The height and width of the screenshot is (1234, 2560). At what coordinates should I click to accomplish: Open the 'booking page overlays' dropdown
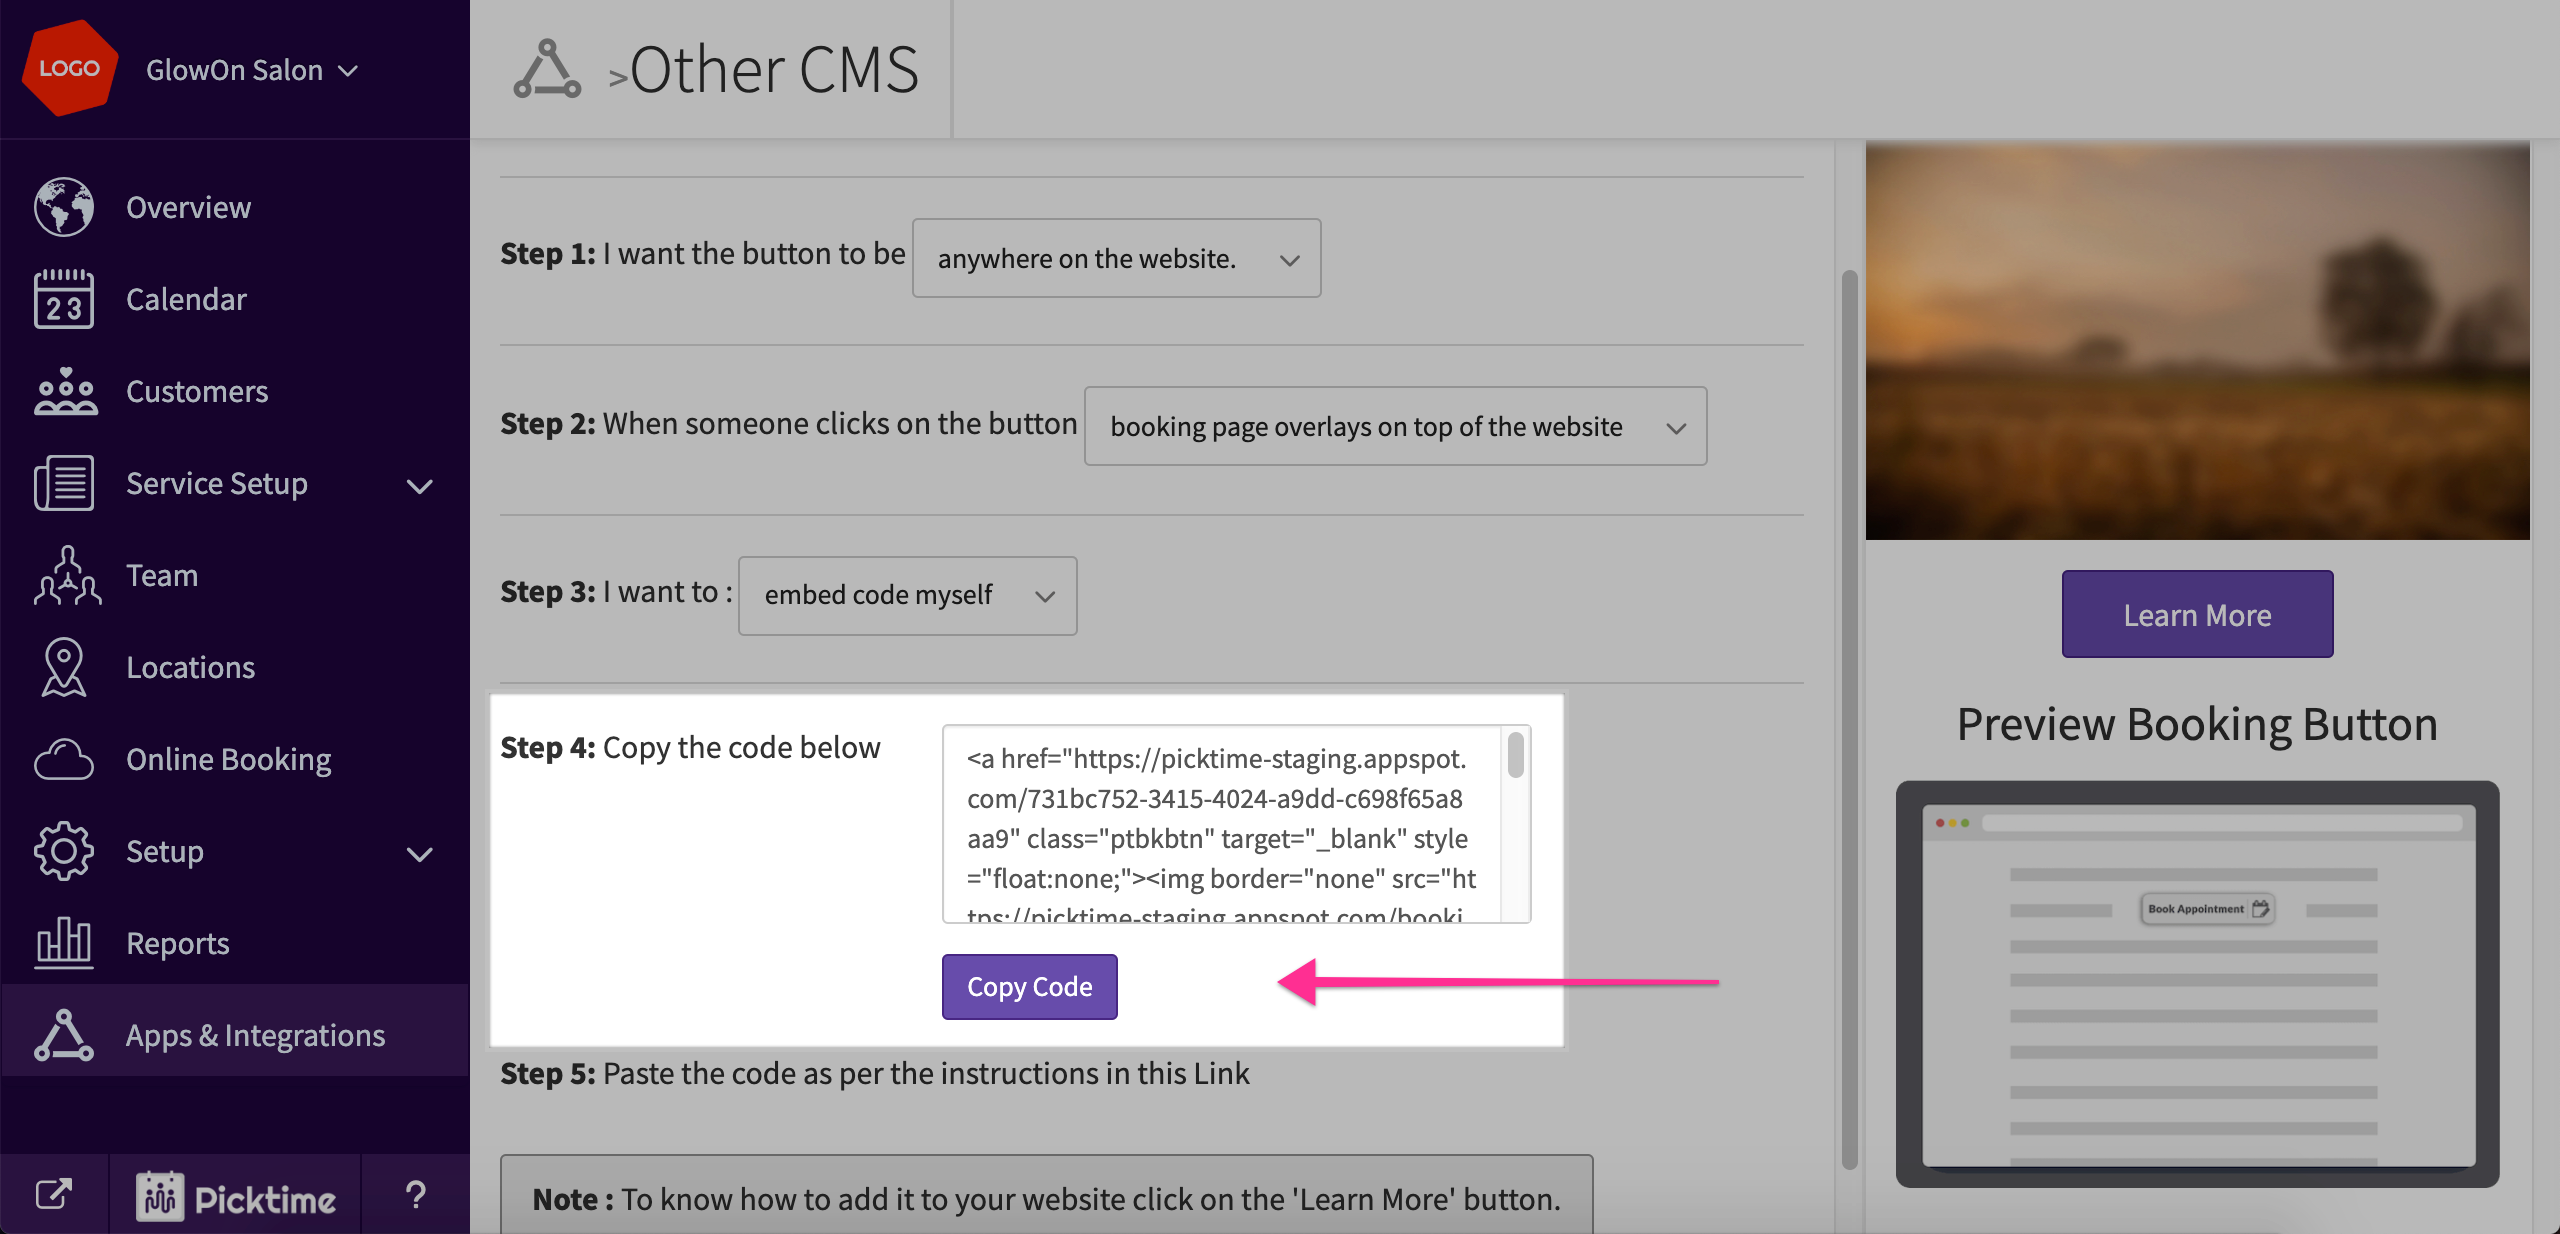1394,427
